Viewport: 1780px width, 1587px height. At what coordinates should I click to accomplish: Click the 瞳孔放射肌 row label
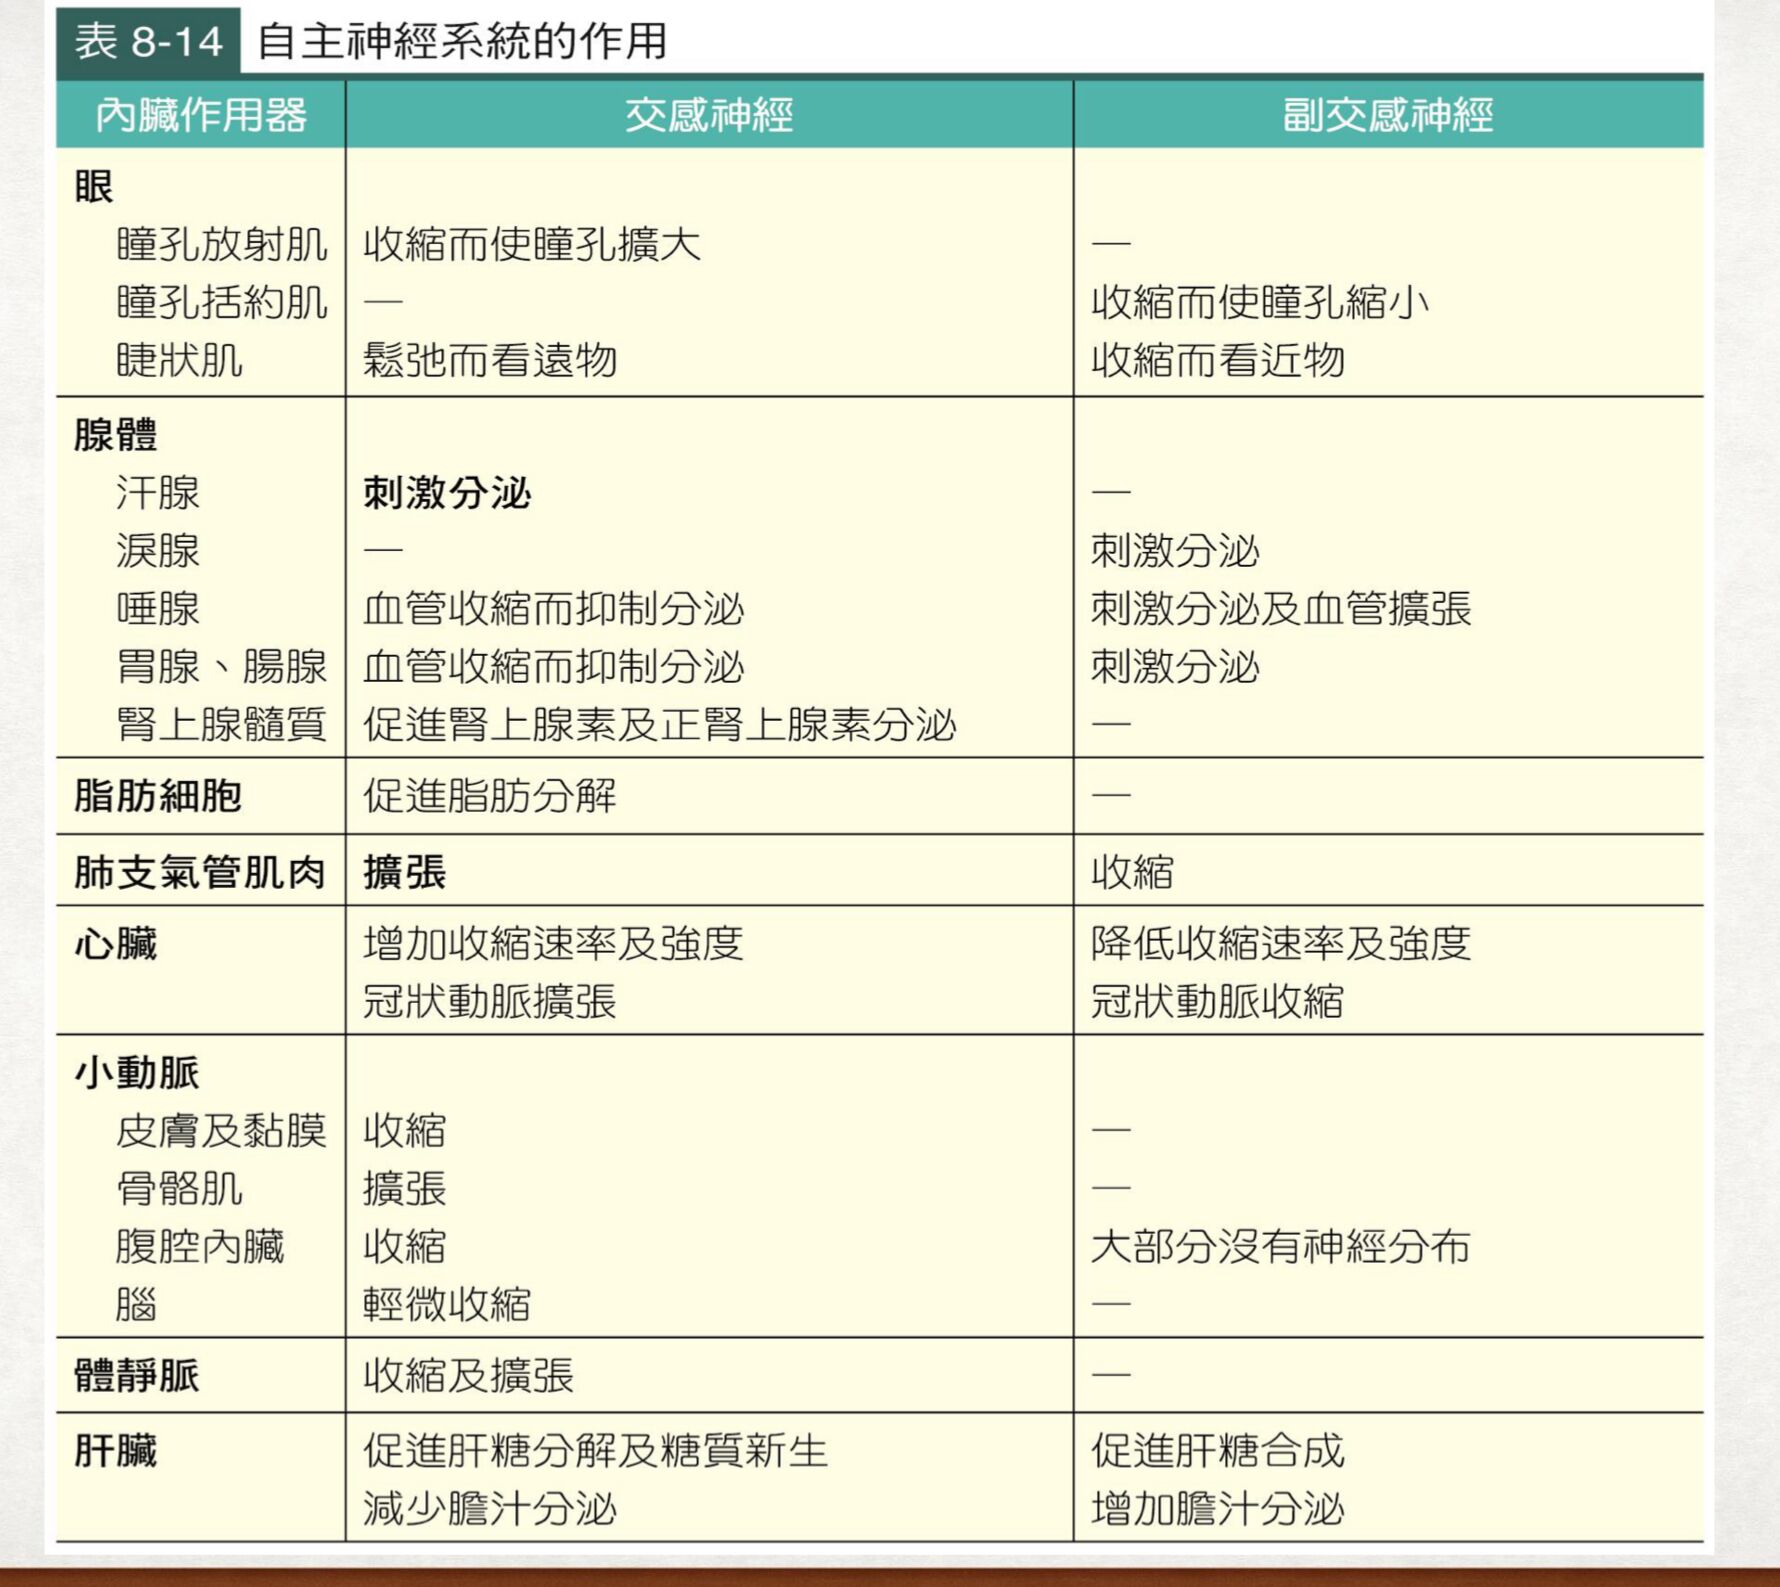click(x=221, y=245)
